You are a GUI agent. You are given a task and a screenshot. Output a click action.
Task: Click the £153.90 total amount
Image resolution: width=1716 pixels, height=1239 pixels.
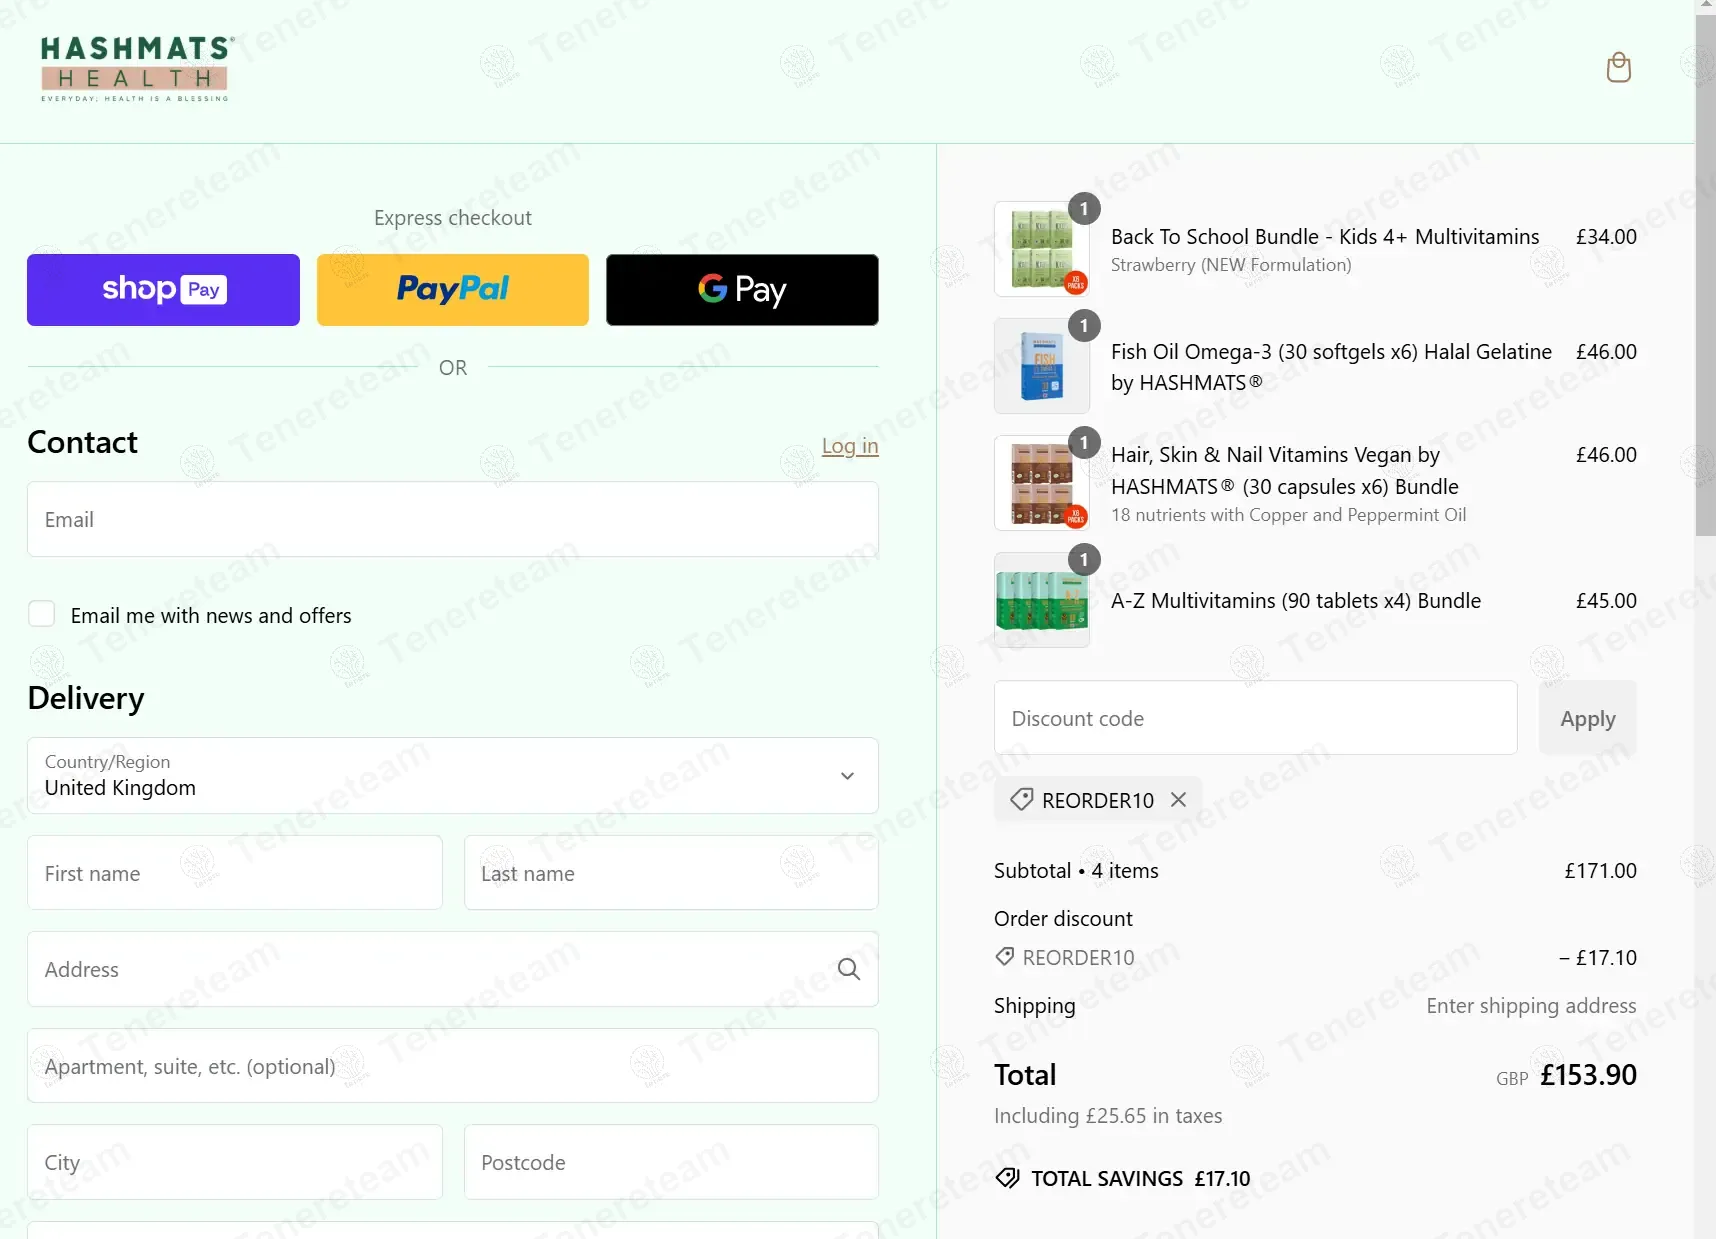(x=1588, y=1075)
